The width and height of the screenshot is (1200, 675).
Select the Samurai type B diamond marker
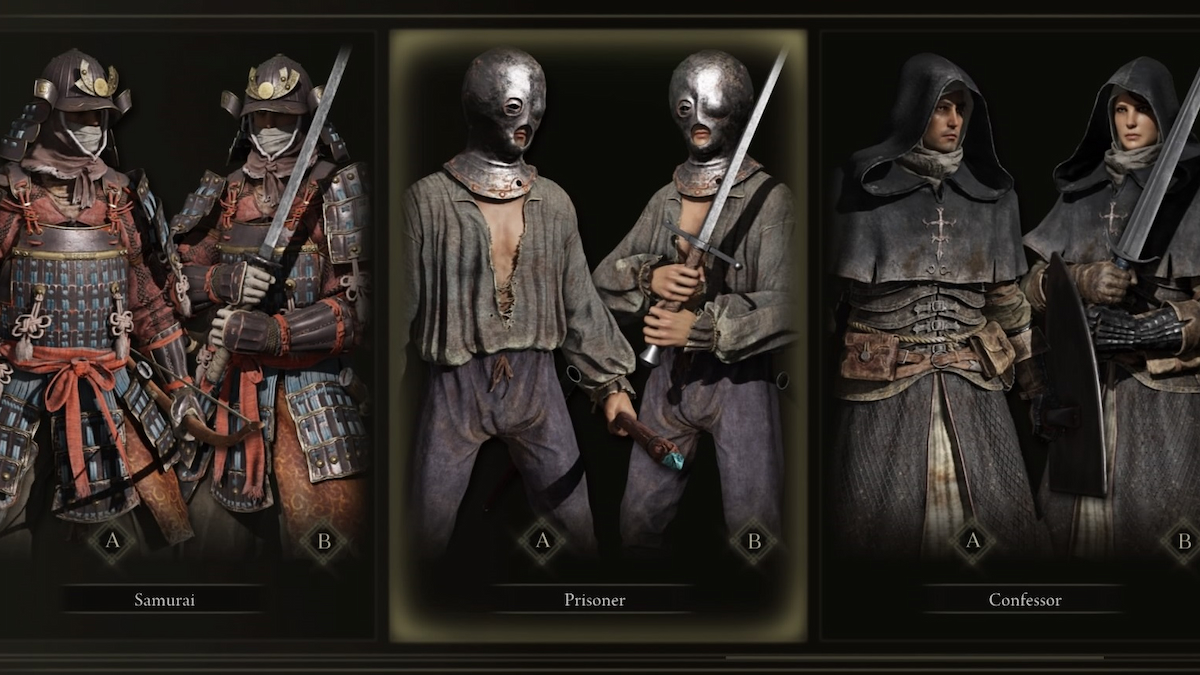322,542
